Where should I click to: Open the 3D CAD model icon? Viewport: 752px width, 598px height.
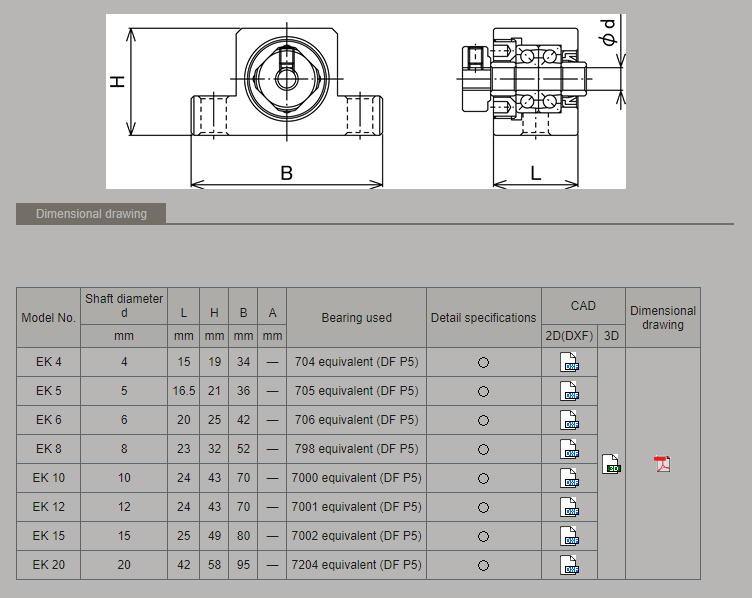612,464
